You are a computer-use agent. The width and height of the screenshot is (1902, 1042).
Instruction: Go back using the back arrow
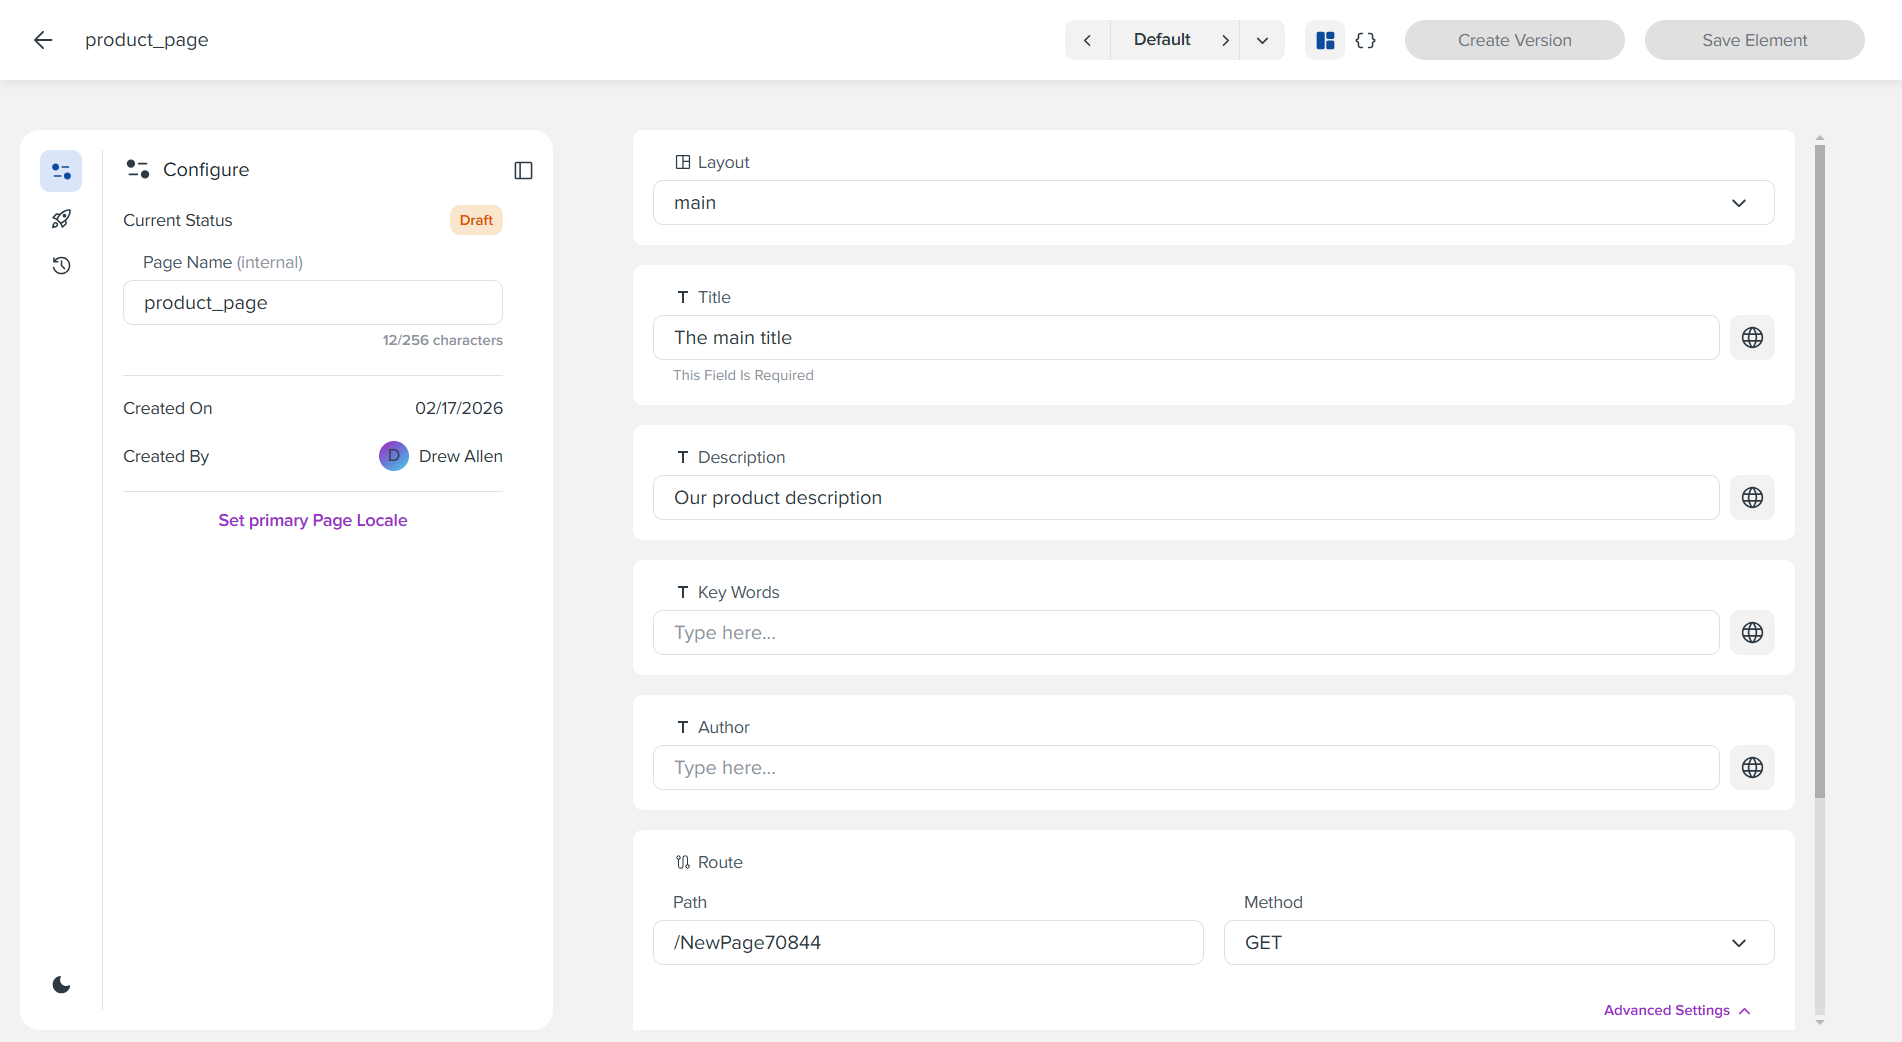pos(42,39)
